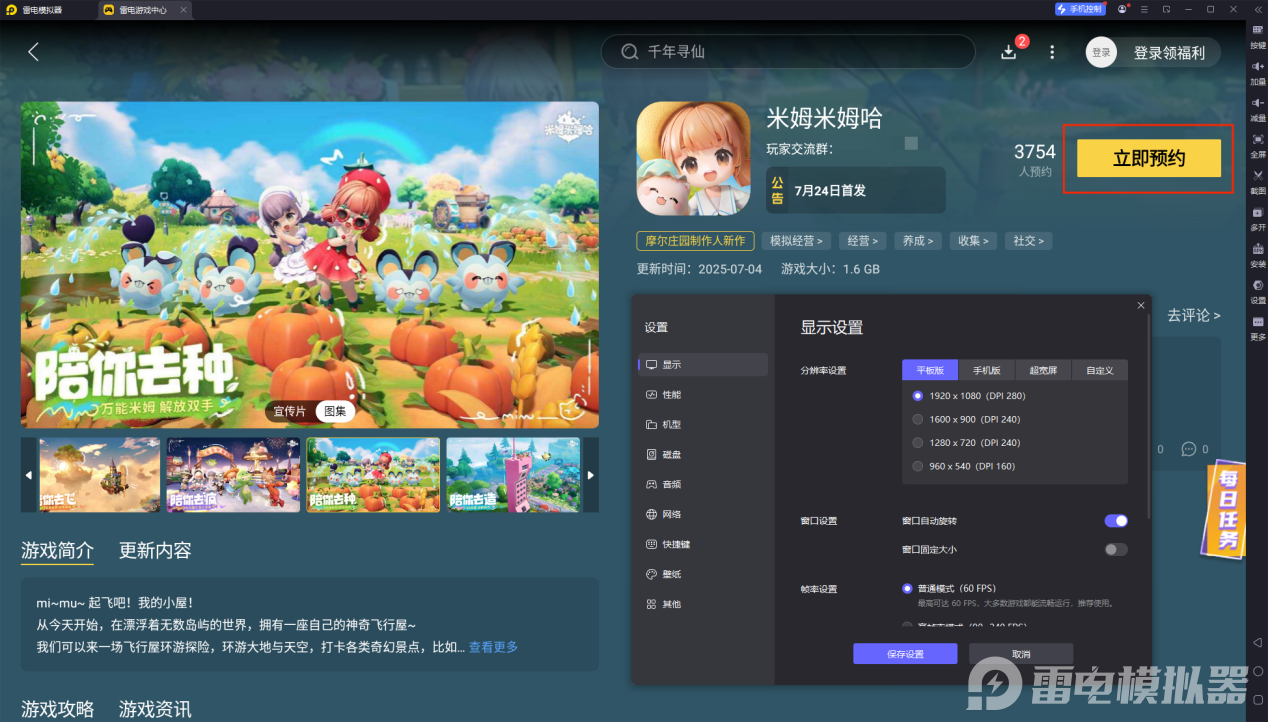
Task: Click 取消 in the settings dialog
Action: click(x=1021, y=654)
